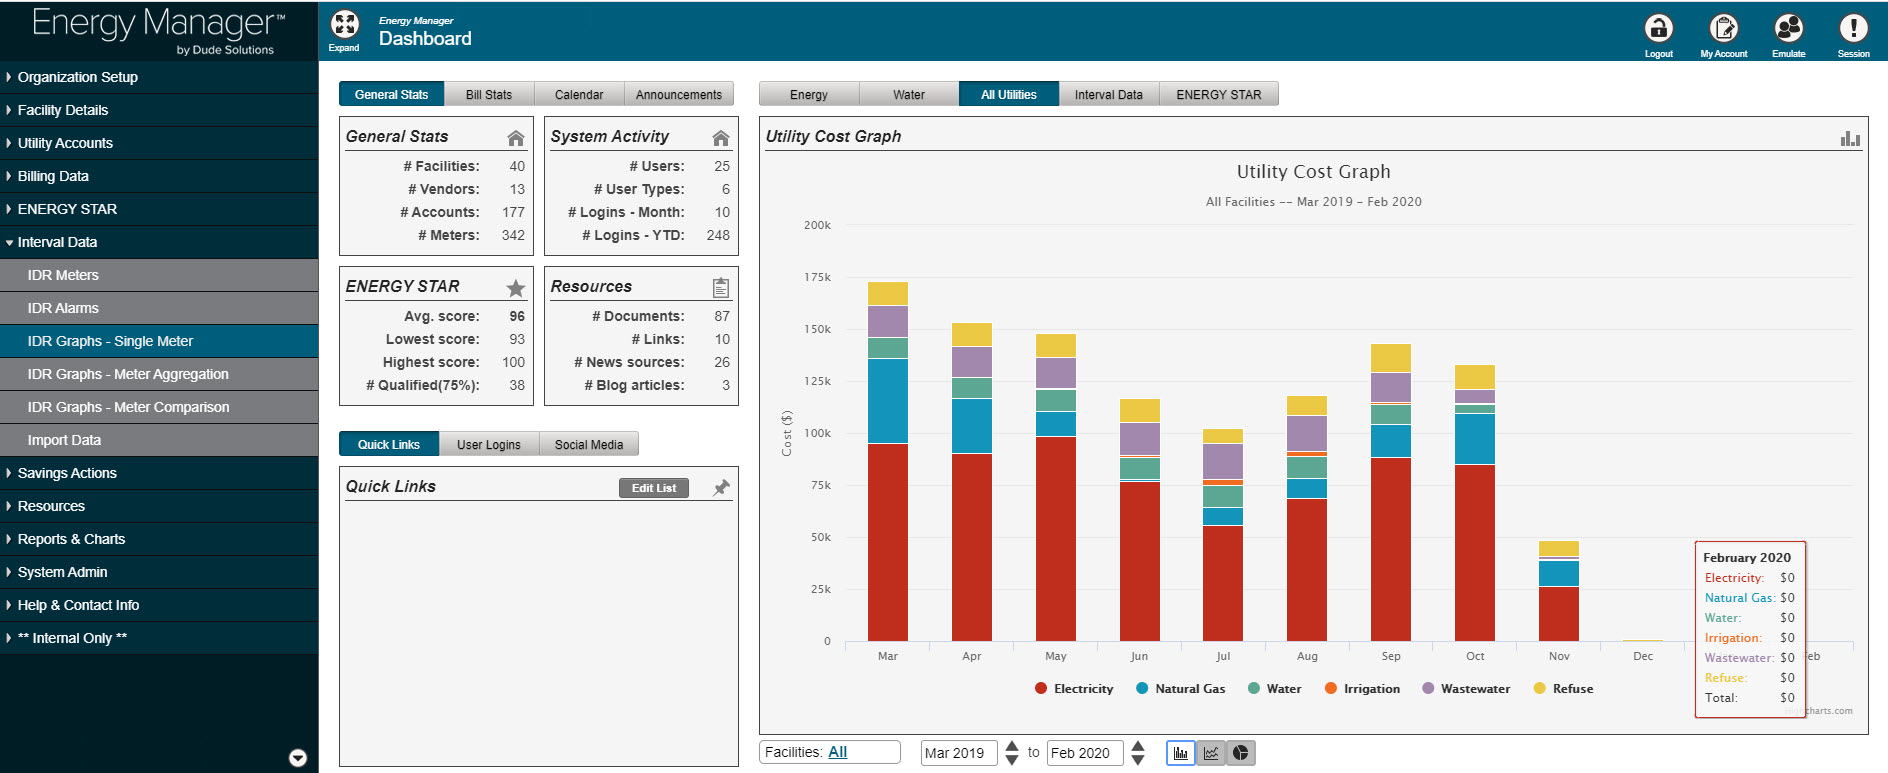Open IDR Alarms page
This screenshot has height=773, width=1888.
[x=159, y=308]
